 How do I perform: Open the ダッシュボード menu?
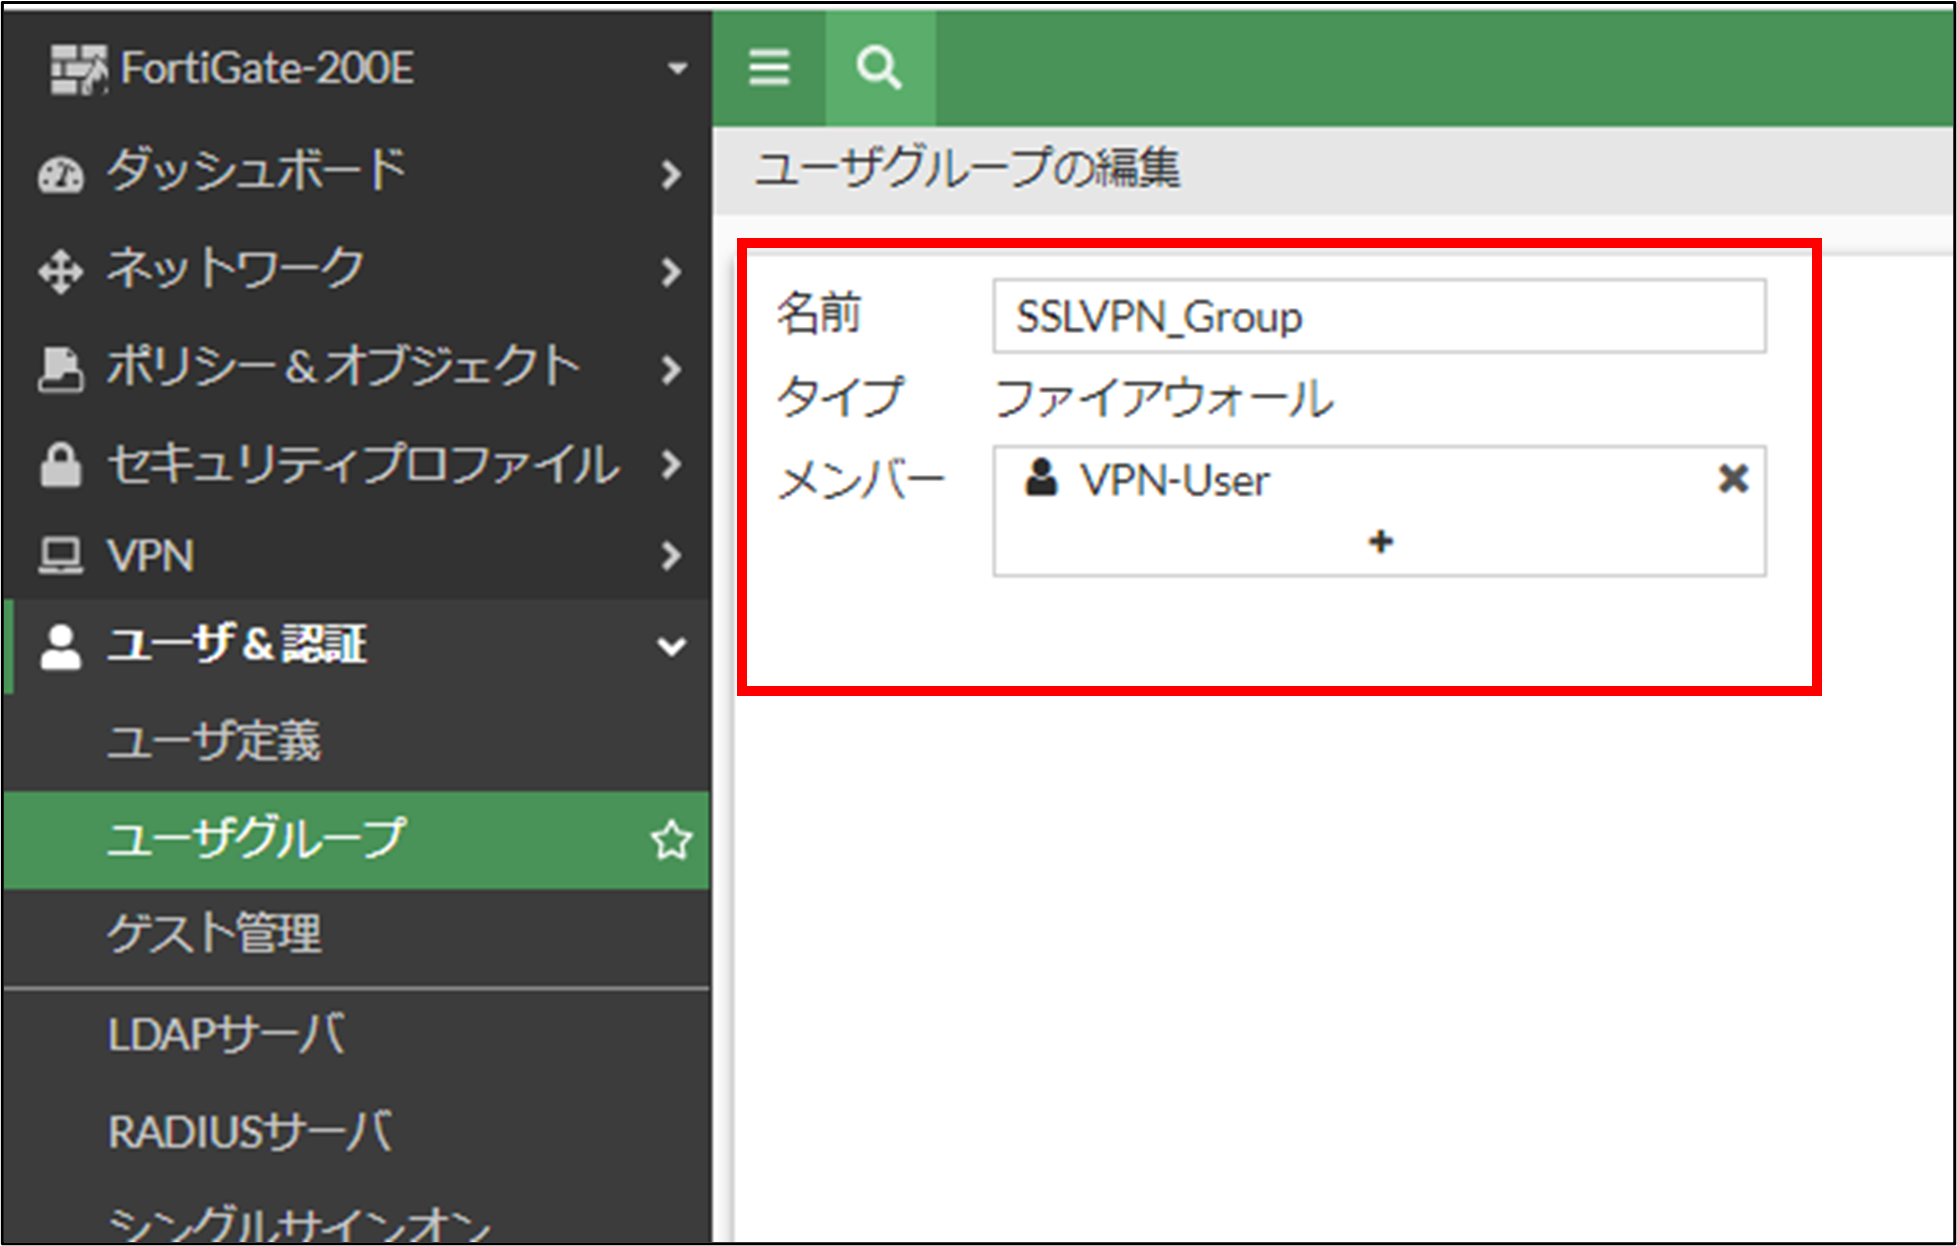356,174
